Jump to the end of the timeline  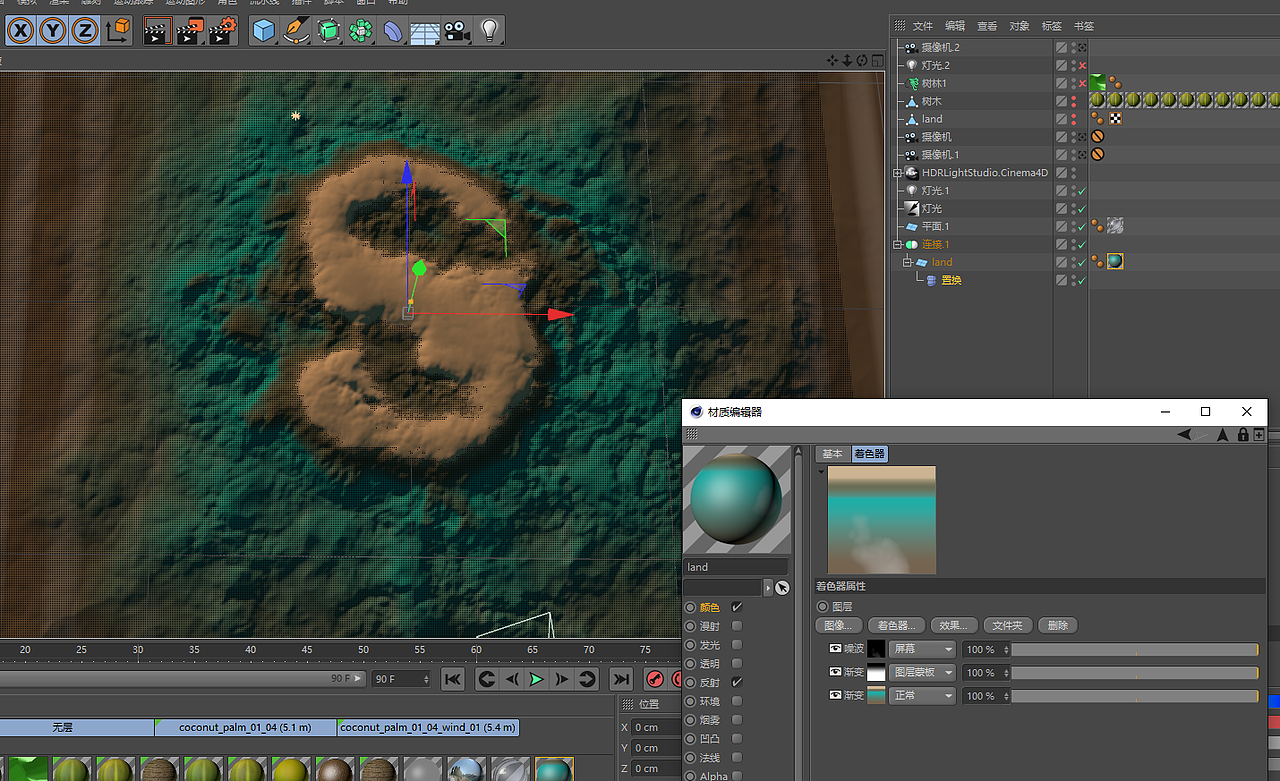point(621,680)
